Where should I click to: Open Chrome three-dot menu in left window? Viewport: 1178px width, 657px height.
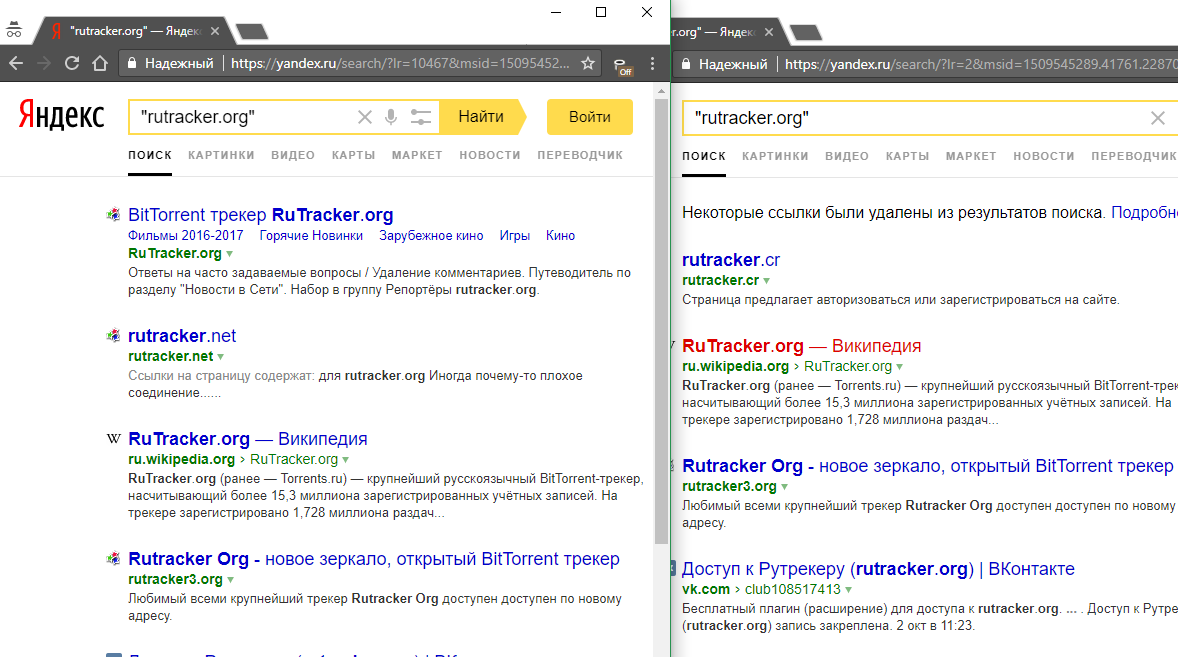652,63
